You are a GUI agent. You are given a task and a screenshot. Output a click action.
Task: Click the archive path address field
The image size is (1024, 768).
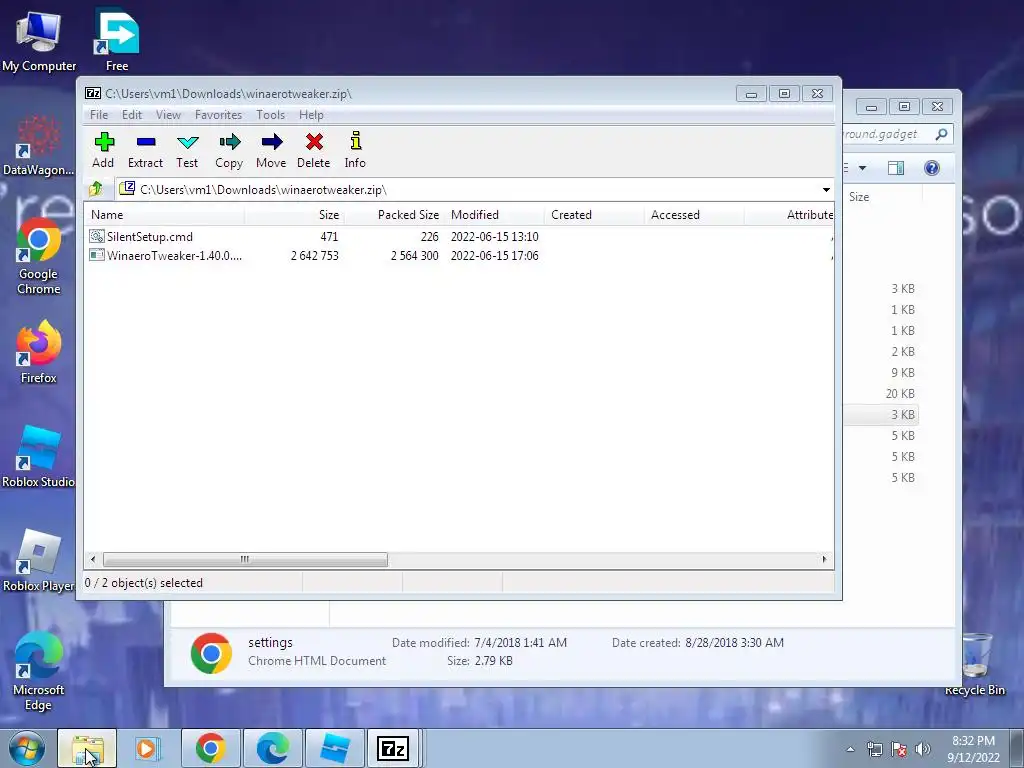(x=468, y=190)
